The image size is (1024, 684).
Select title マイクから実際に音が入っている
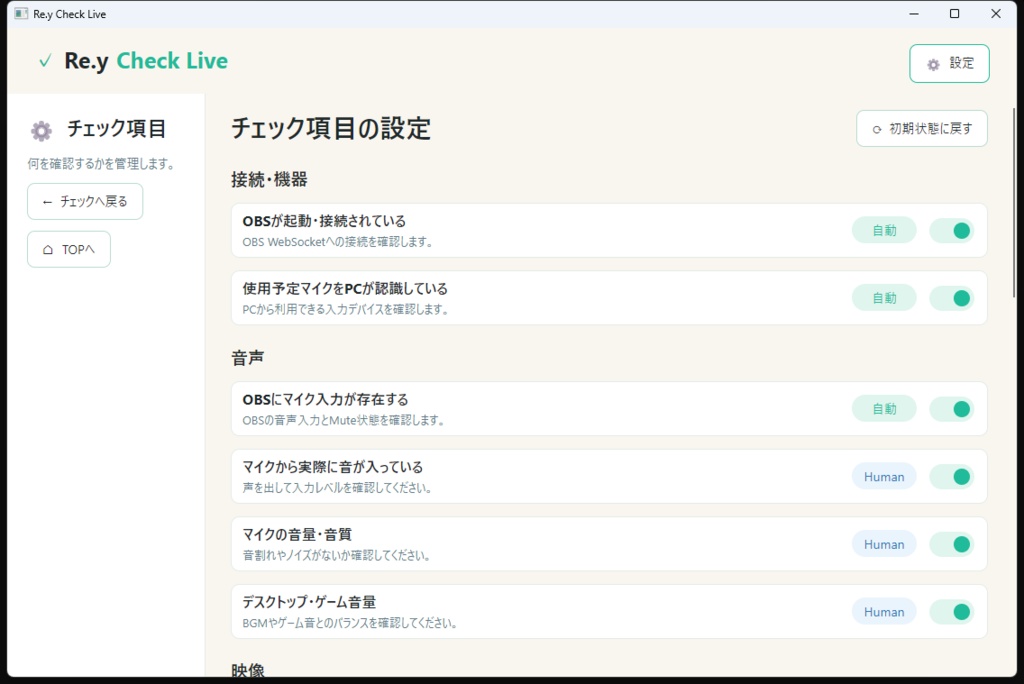point(332,467)
